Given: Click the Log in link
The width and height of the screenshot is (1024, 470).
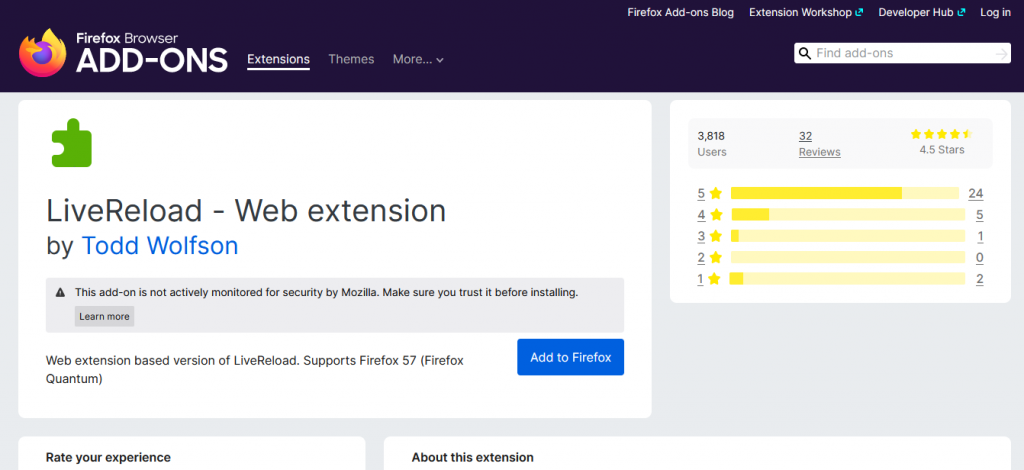Looking at the screenshot, I should (995, 12).
